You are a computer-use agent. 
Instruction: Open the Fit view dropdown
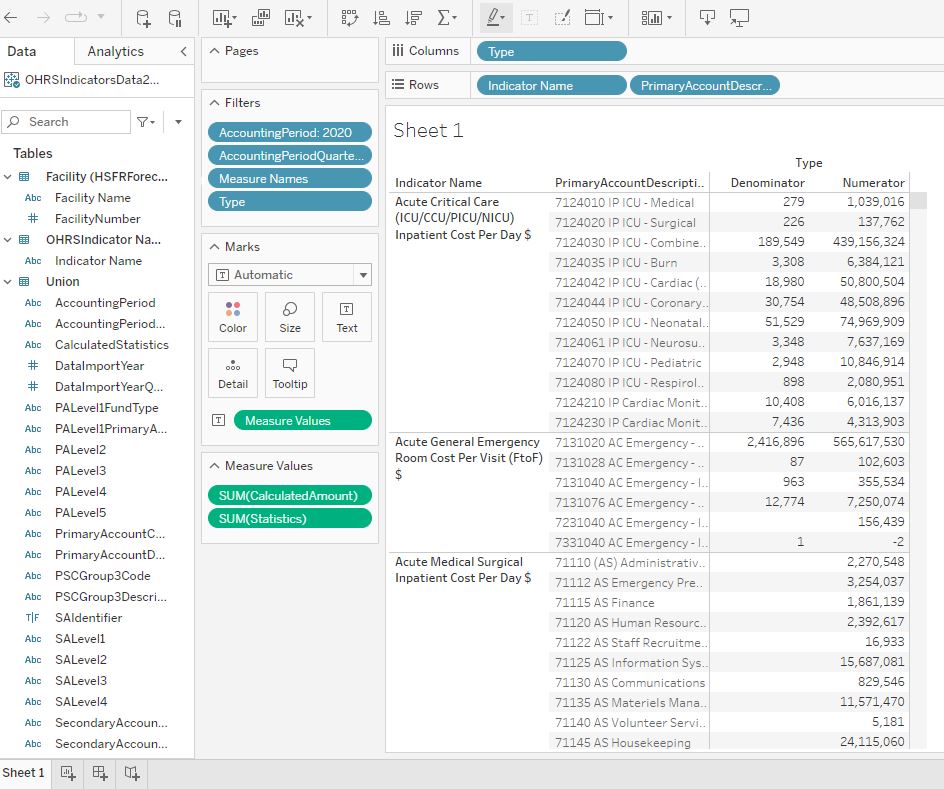(598, 18)
